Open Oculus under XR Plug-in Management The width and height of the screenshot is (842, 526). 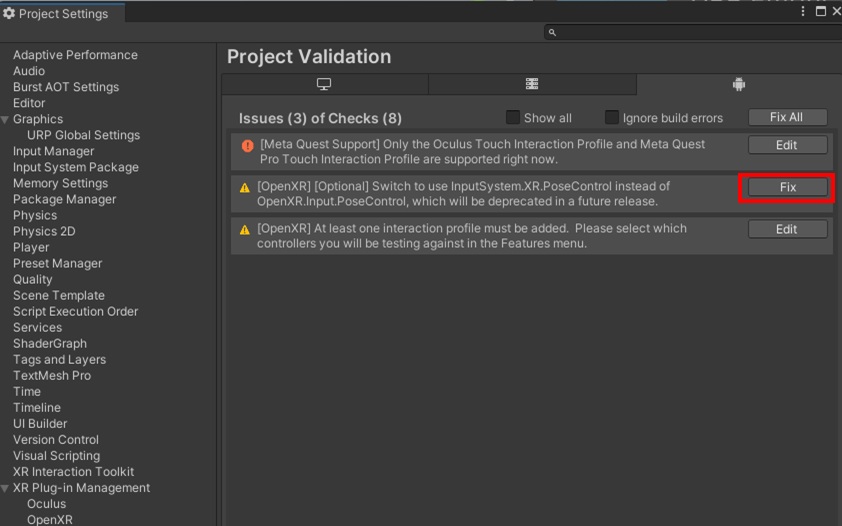[47, 505]
